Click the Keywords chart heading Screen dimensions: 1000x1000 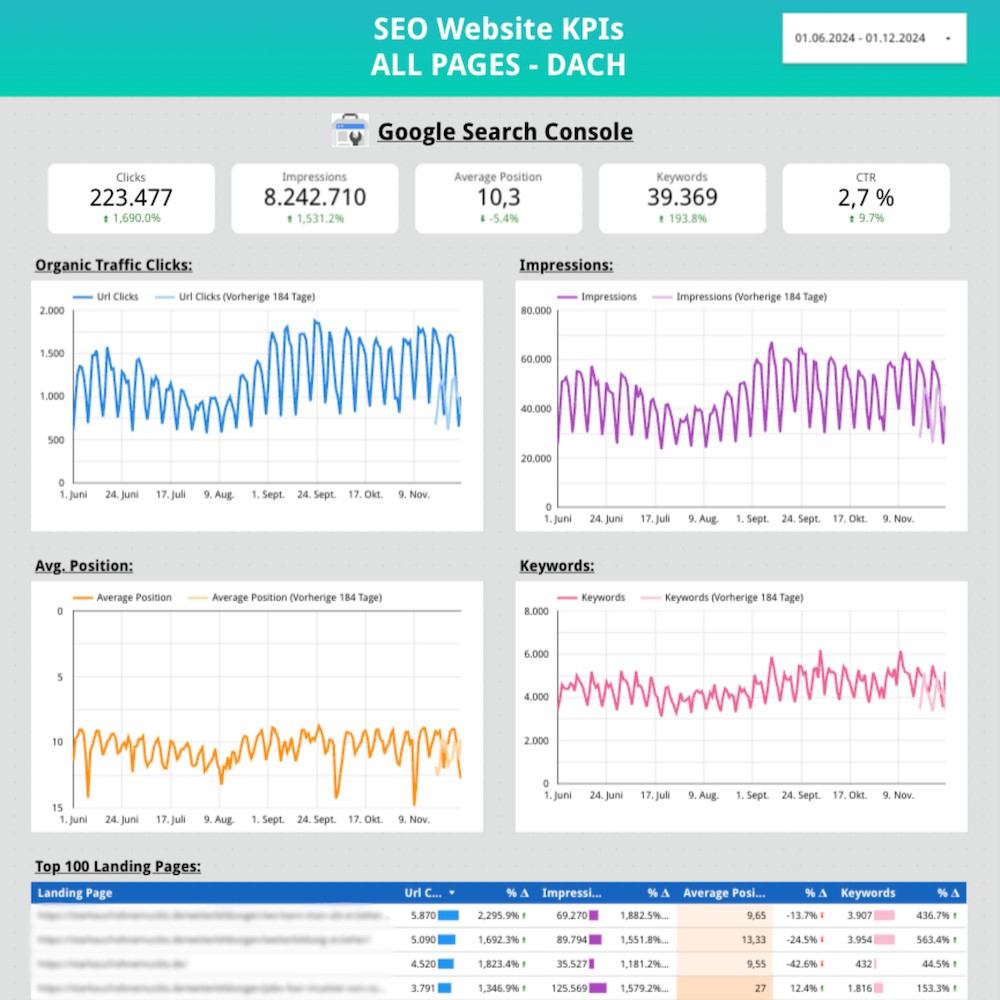(557, 566)
